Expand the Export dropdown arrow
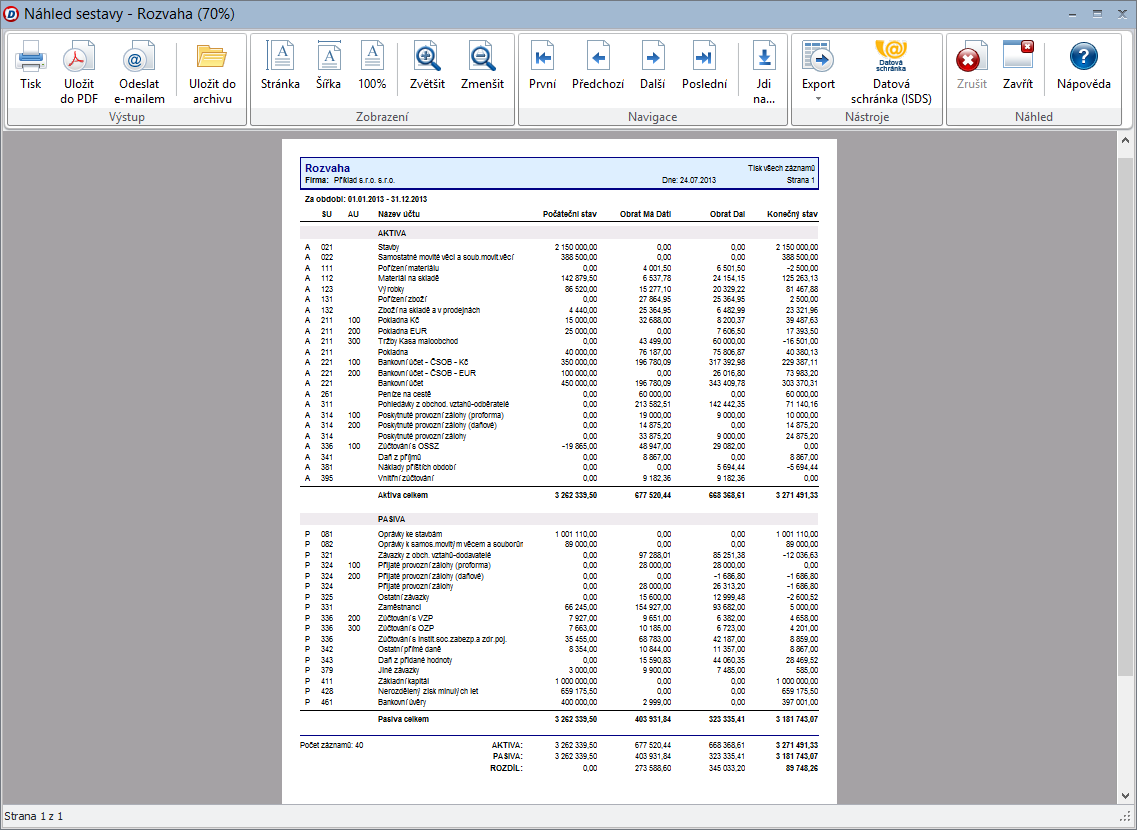 pyautogui.click(x=818, y=99)
